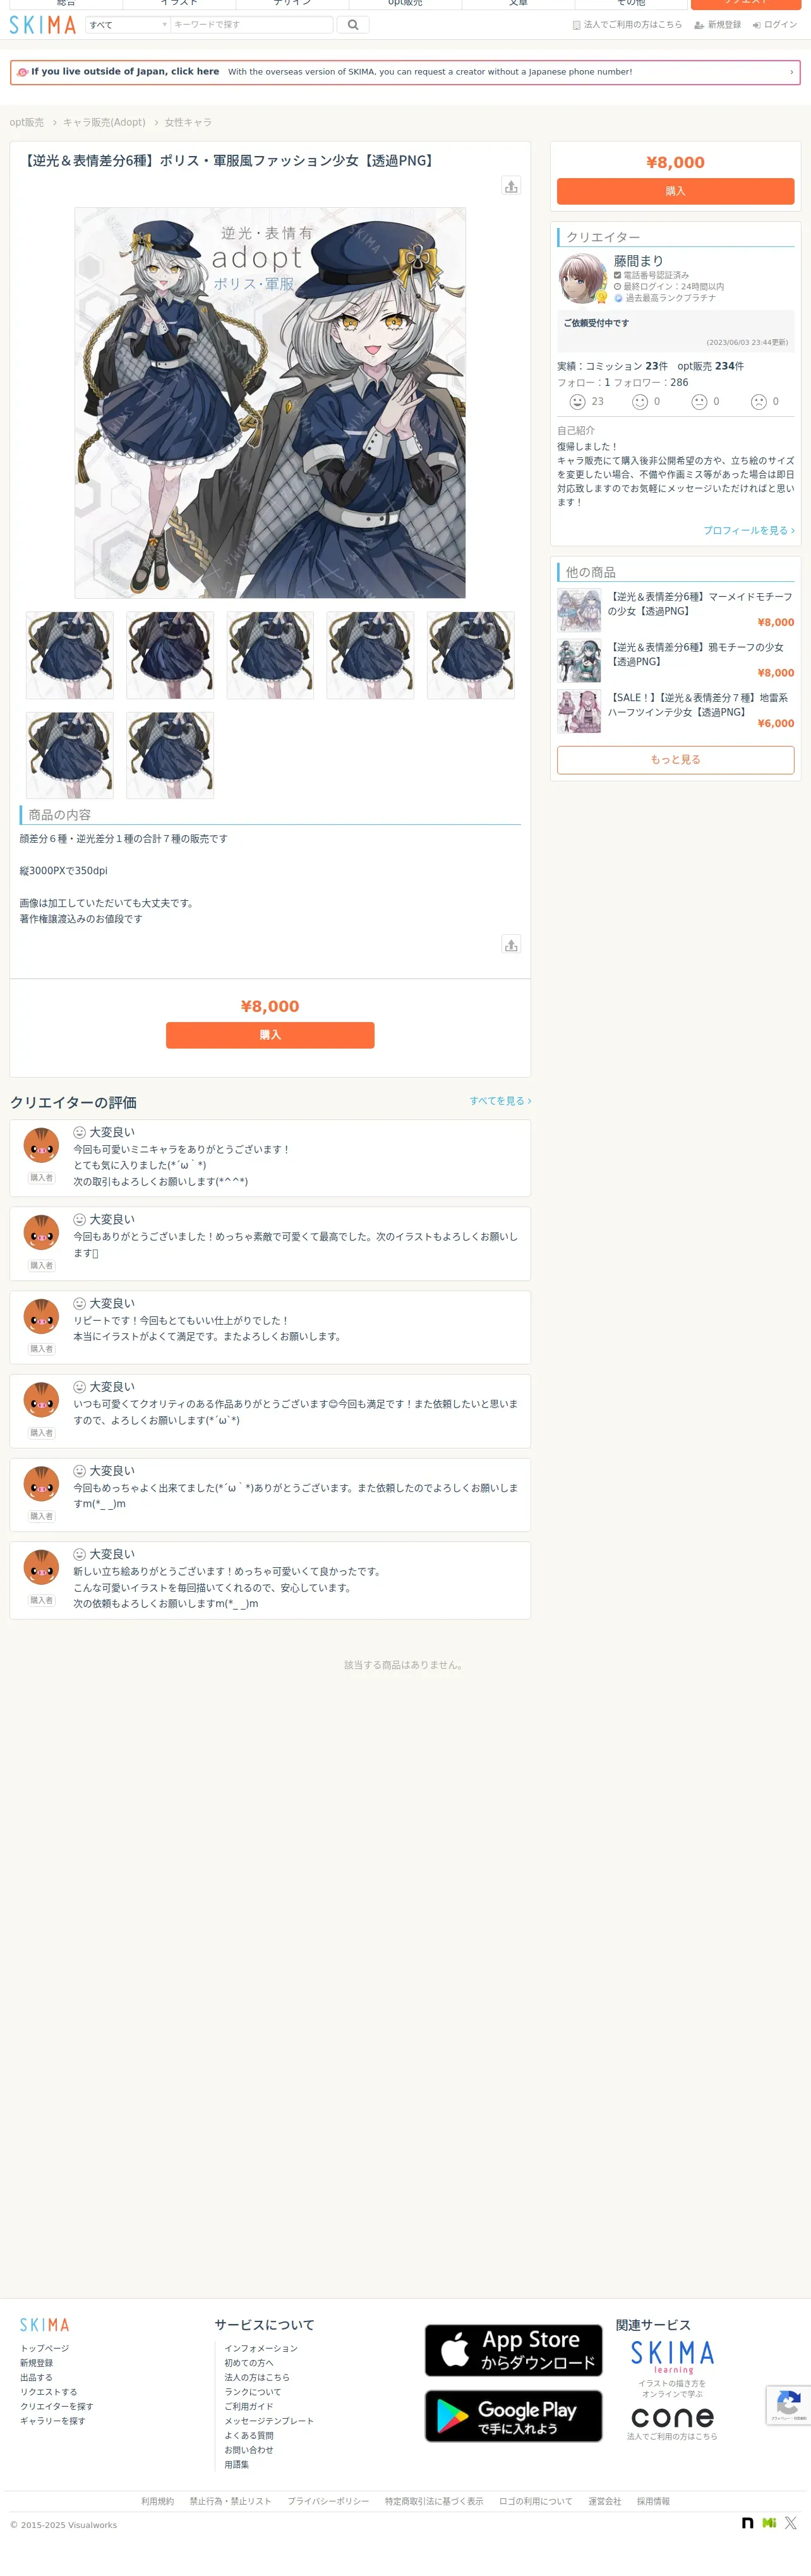Open 法人でご利用の方はこちら in the header

(627, 25)
